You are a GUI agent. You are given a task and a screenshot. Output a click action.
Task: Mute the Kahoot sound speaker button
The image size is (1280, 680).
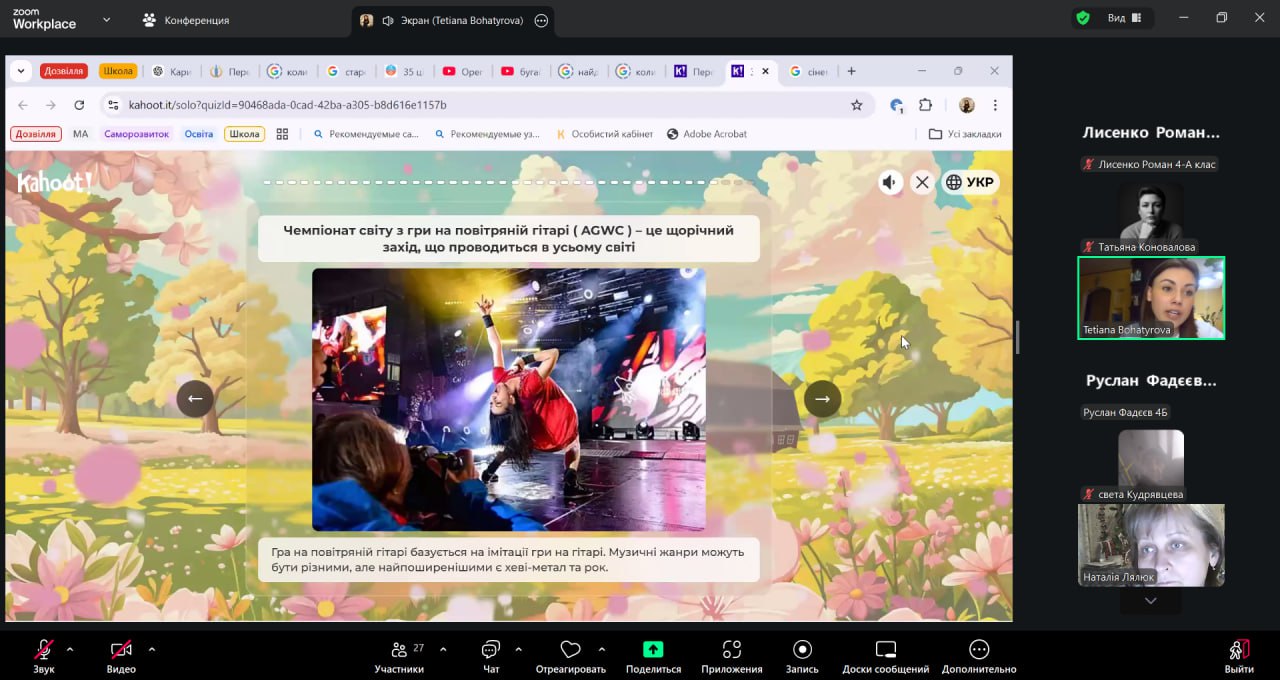click(890, 182)
